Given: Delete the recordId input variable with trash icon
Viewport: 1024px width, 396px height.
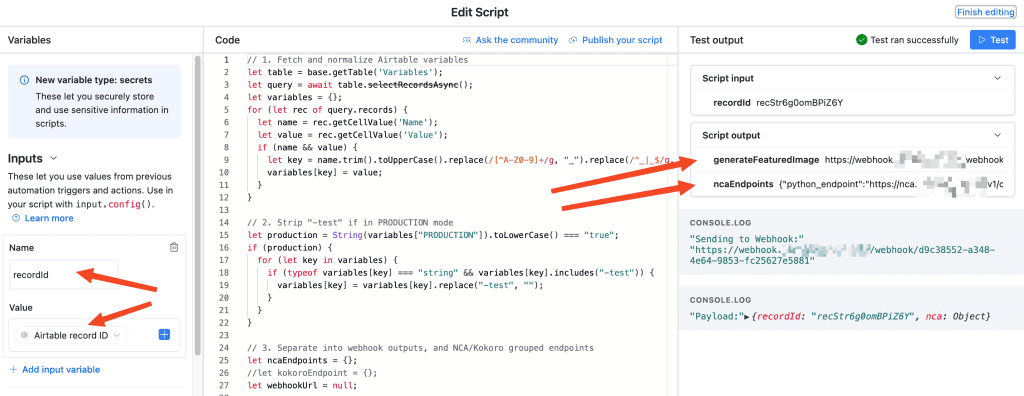Looking at the screenshot, I should (x=174, y=248).
